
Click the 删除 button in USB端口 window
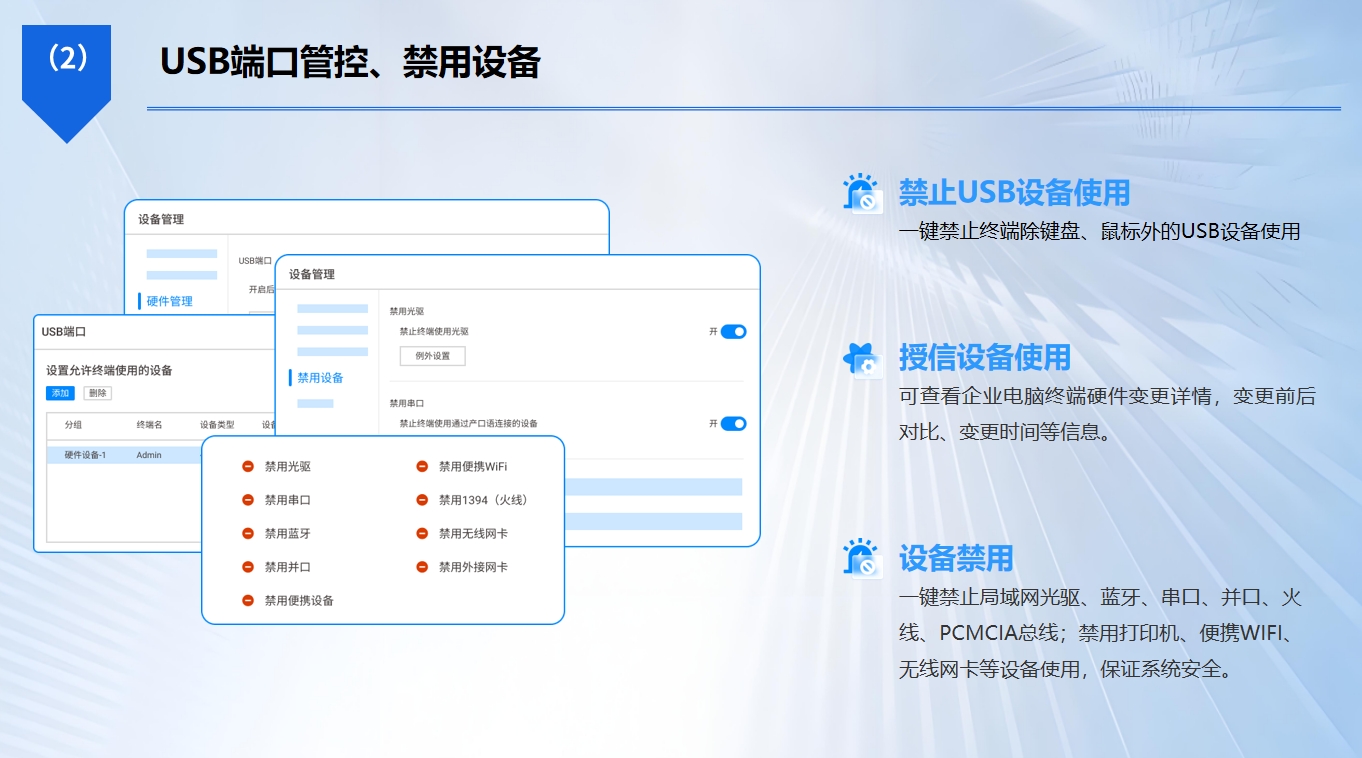click(x=97, y=393)
